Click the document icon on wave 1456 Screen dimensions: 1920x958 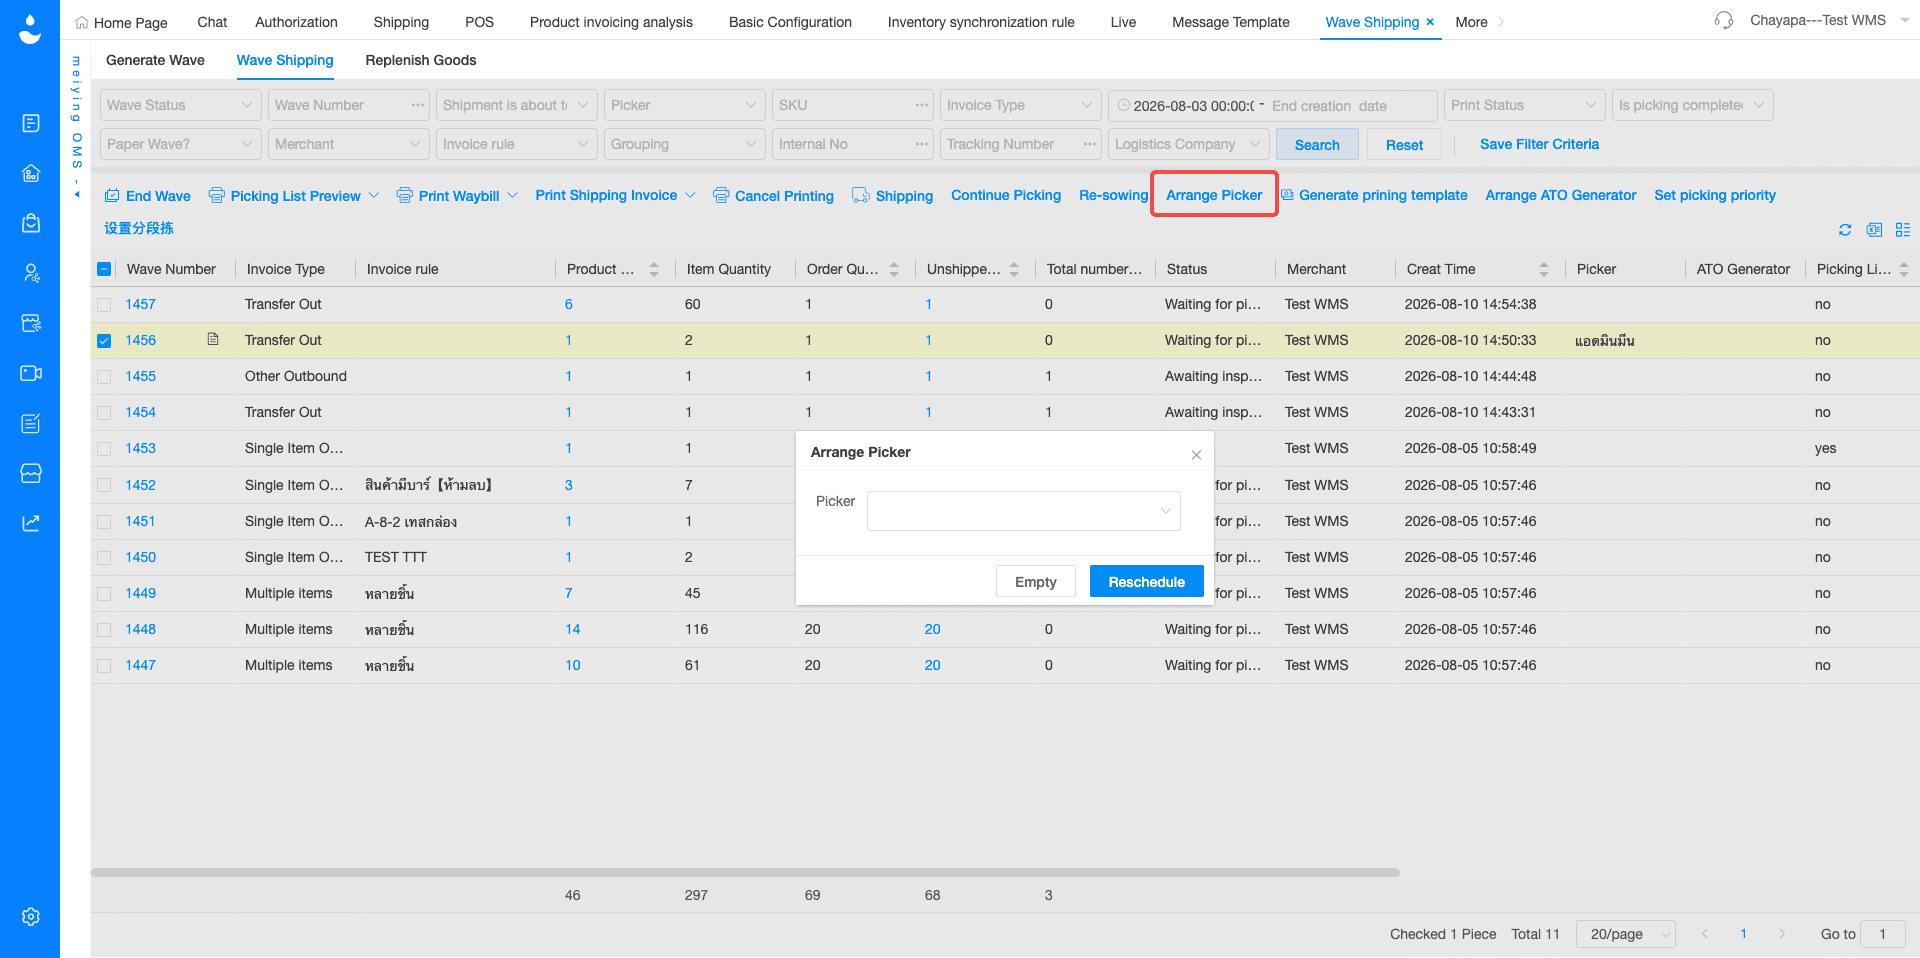click(213, 339)
